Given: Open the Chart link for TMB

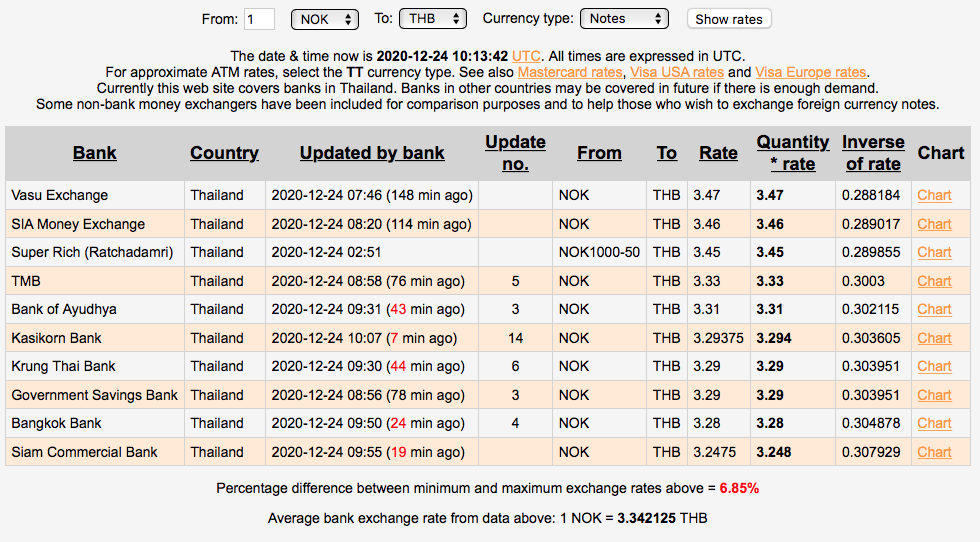Looking at the screenshot, I should pos(934,281).
